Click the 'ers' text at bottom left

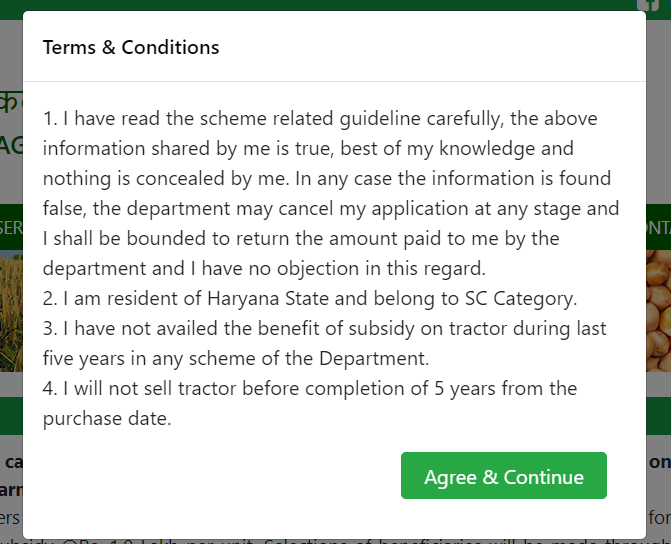point(10,517)
